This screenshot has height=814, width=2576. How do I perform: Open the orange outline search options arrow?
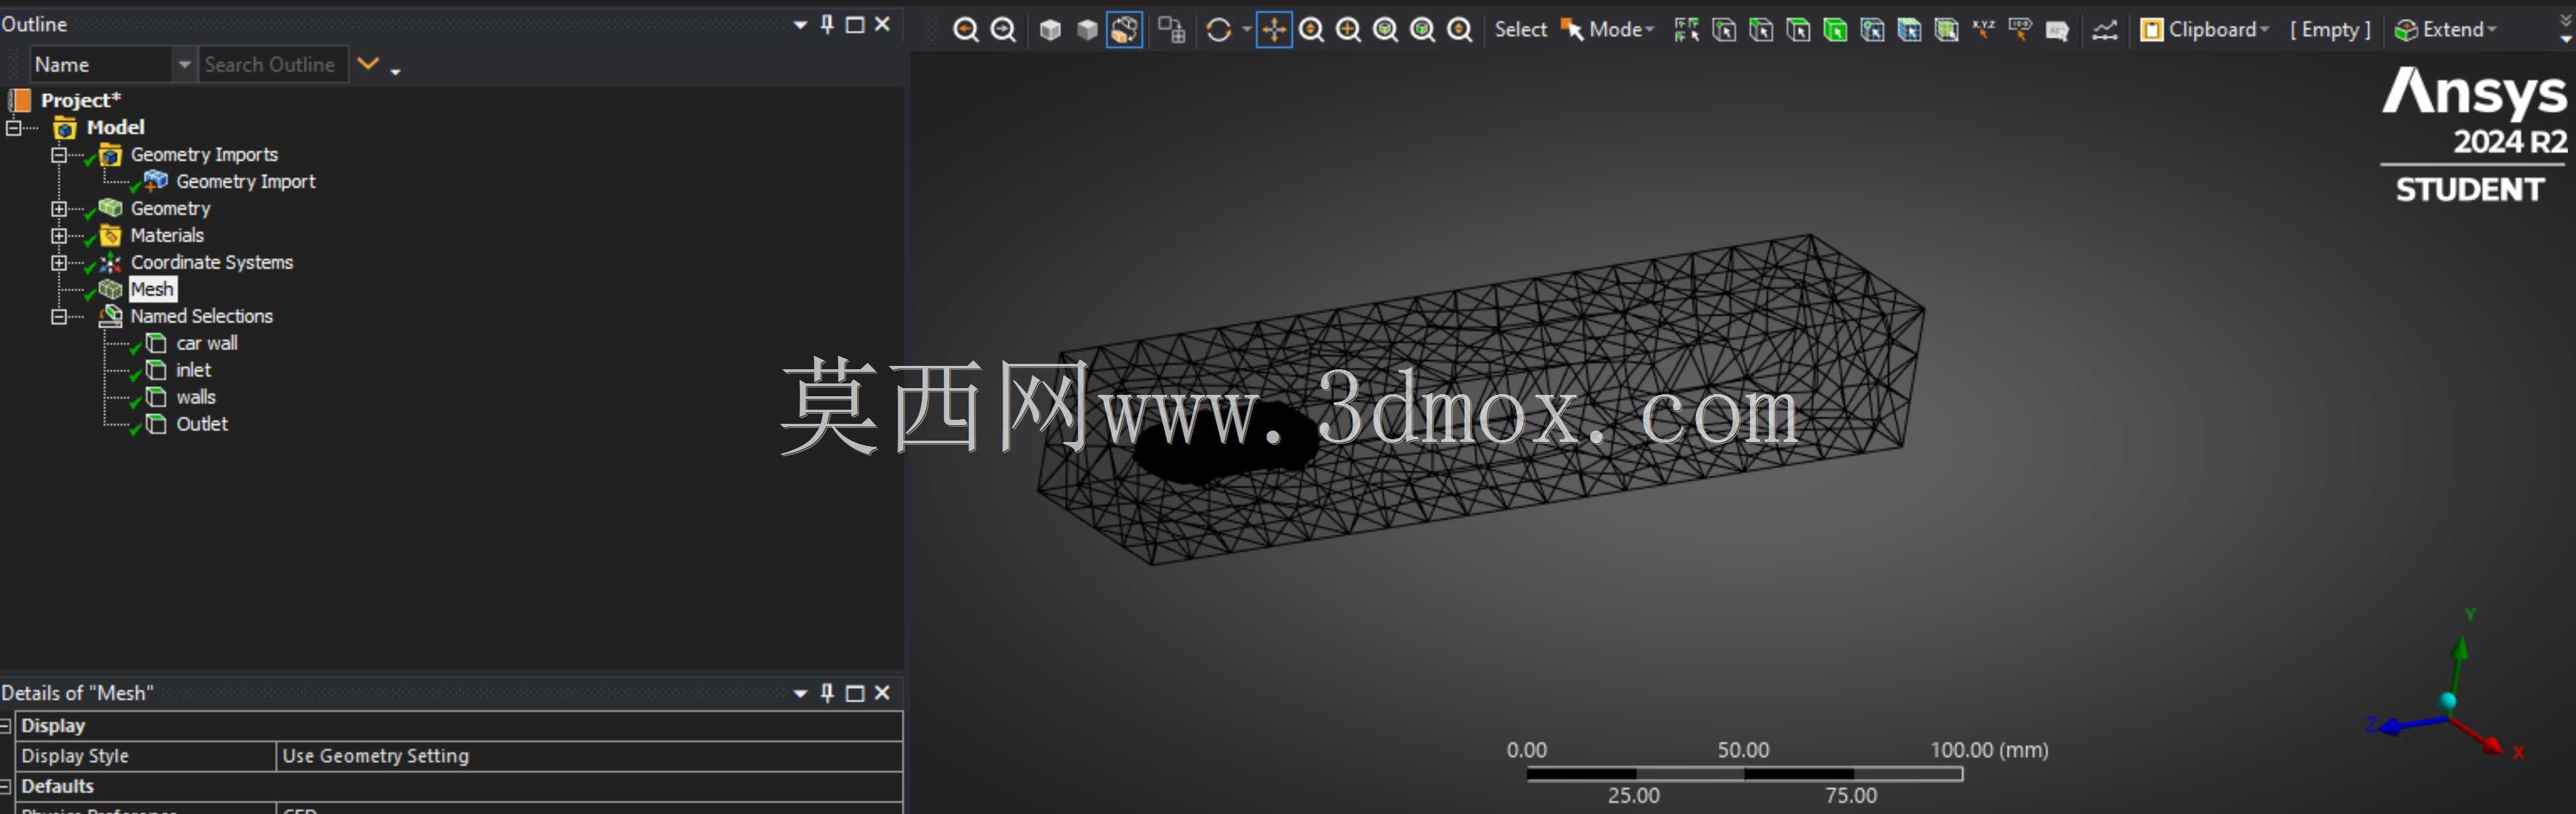click(x=368, y=64)
